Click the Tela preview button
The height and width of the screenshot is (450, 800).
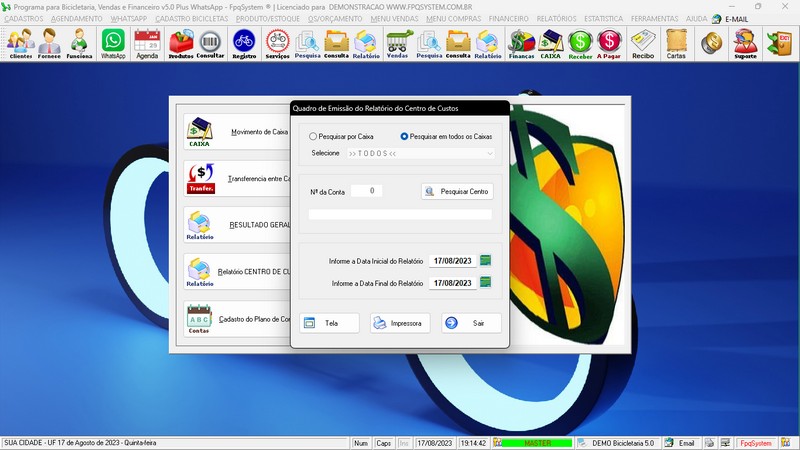(x=329, y=323)
